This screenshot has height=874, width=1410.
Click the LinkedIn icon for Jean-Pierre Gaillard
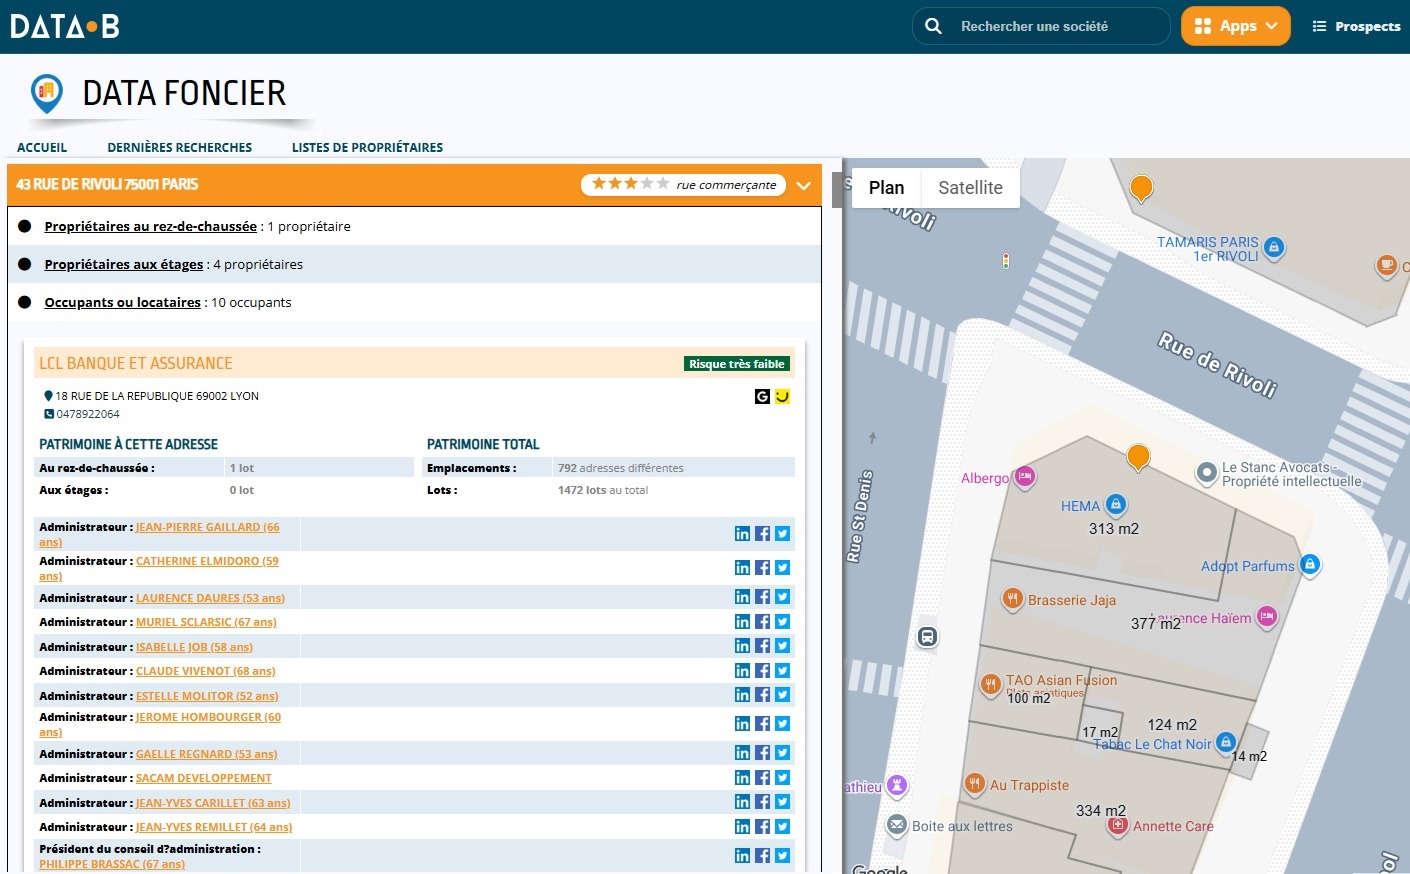[x=742, y=534]
